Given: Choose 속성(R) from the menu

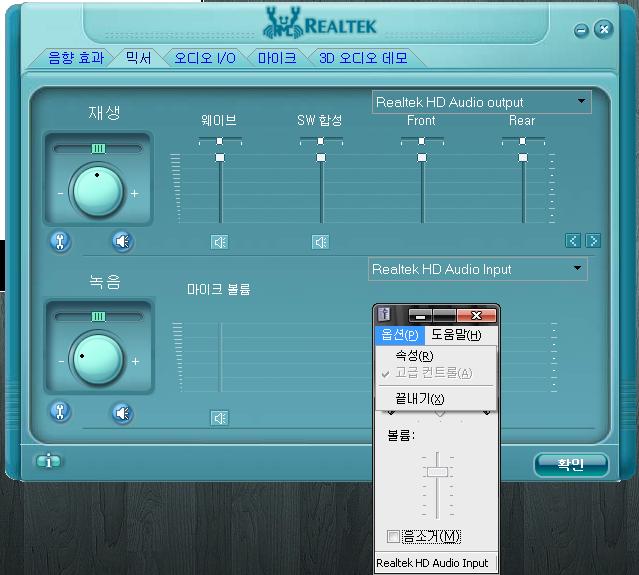Looking at the screenshot, I should (x=436, y=356).
